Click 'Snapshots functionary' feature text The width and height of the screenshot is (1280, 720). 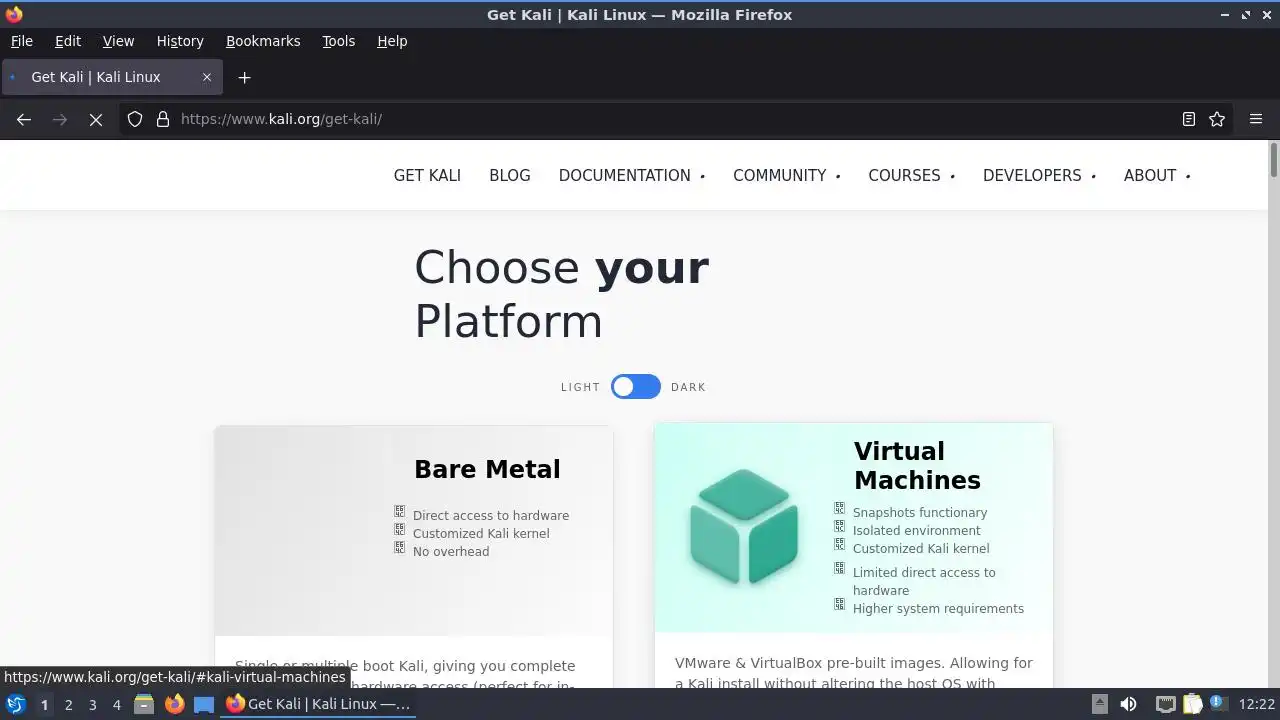coord(920,513)
